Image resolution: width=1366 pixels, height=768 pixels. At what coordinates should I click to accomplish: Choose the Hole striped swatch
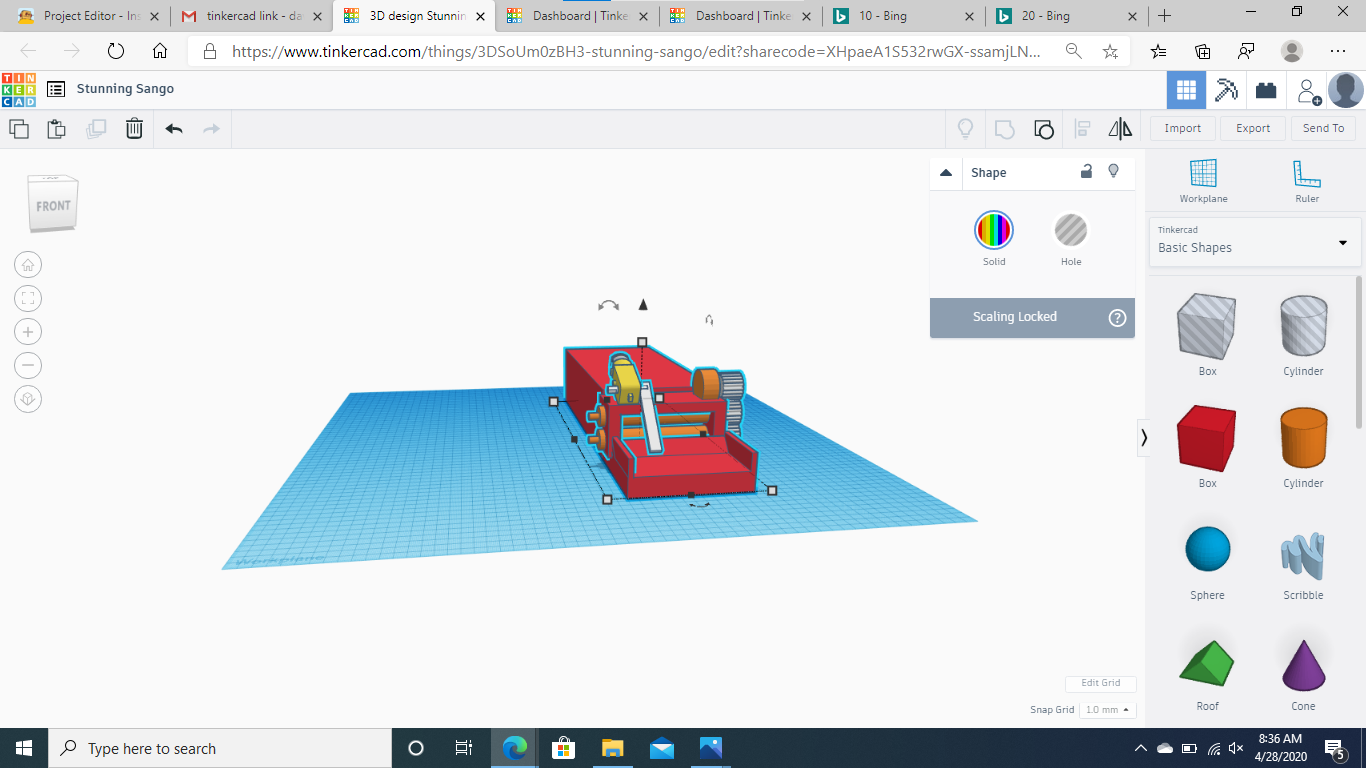pos(1071,231)
